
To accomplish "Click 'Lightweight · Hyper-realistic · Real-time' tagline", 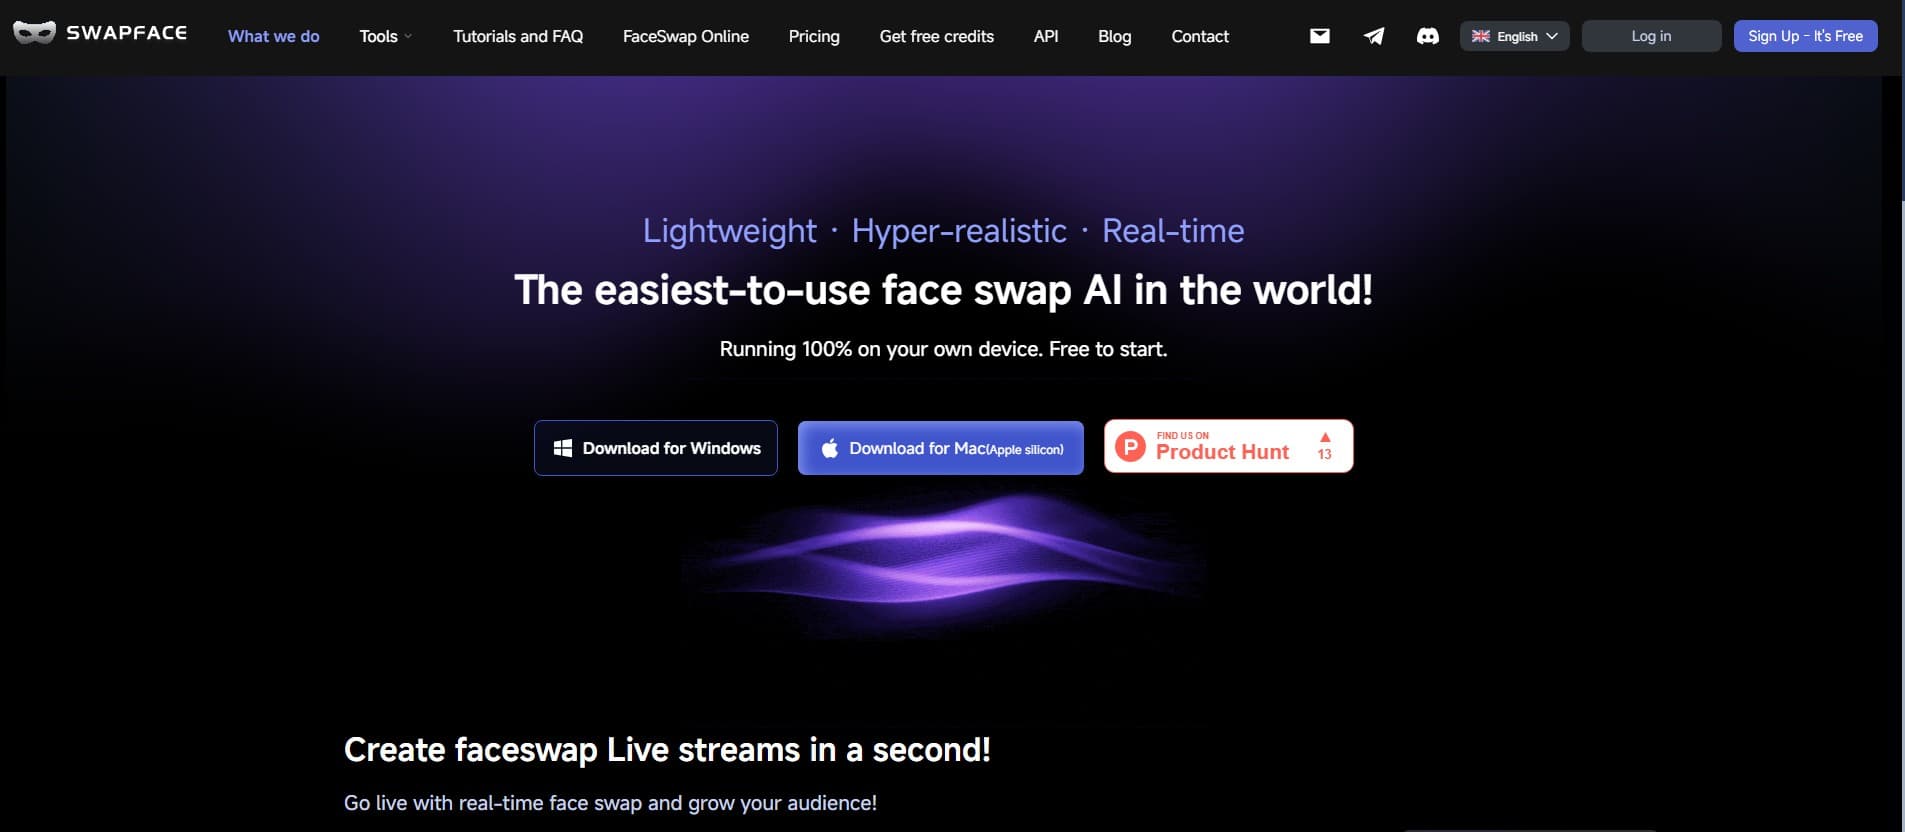I will 943,231.
